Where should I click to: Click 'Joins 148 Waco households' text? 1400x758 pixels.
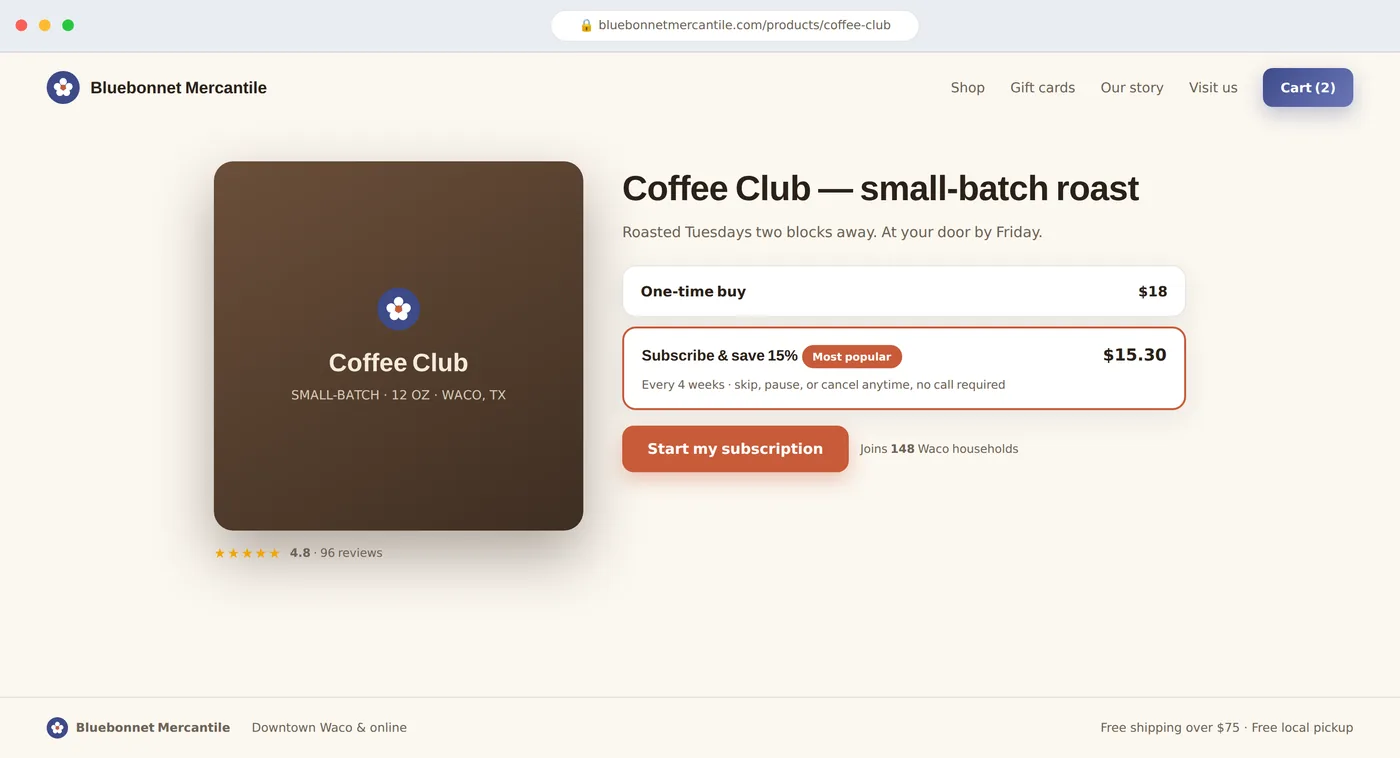[x=939, y=449]
